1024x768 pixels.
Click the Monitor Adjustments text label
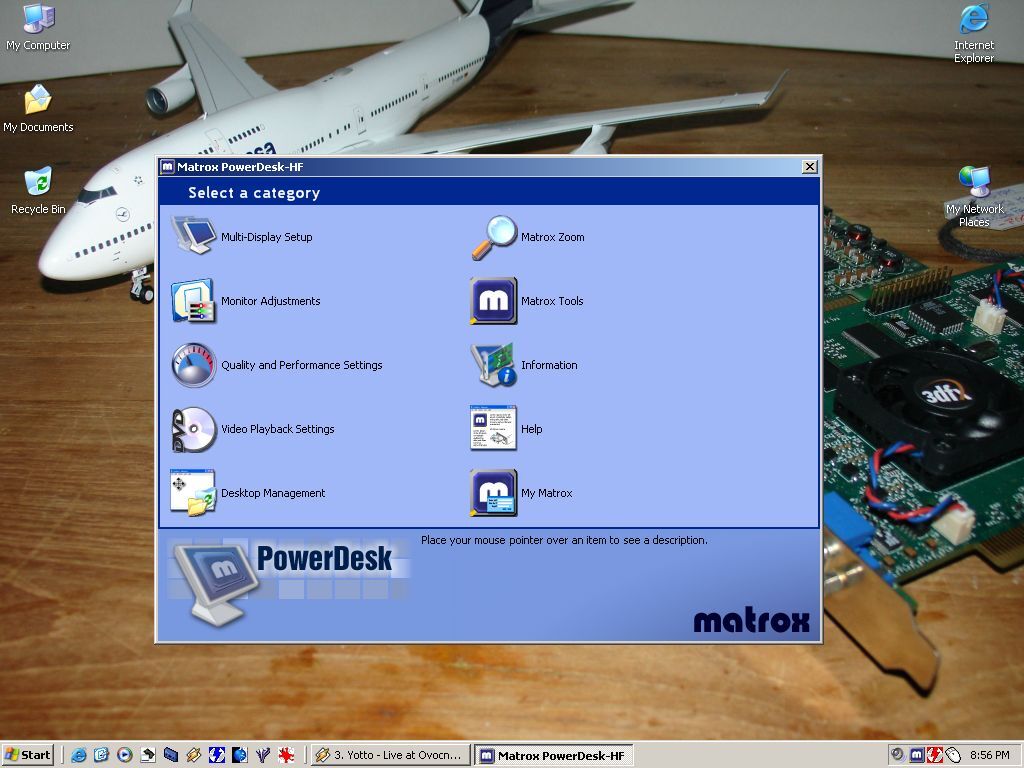coord(270,301)
